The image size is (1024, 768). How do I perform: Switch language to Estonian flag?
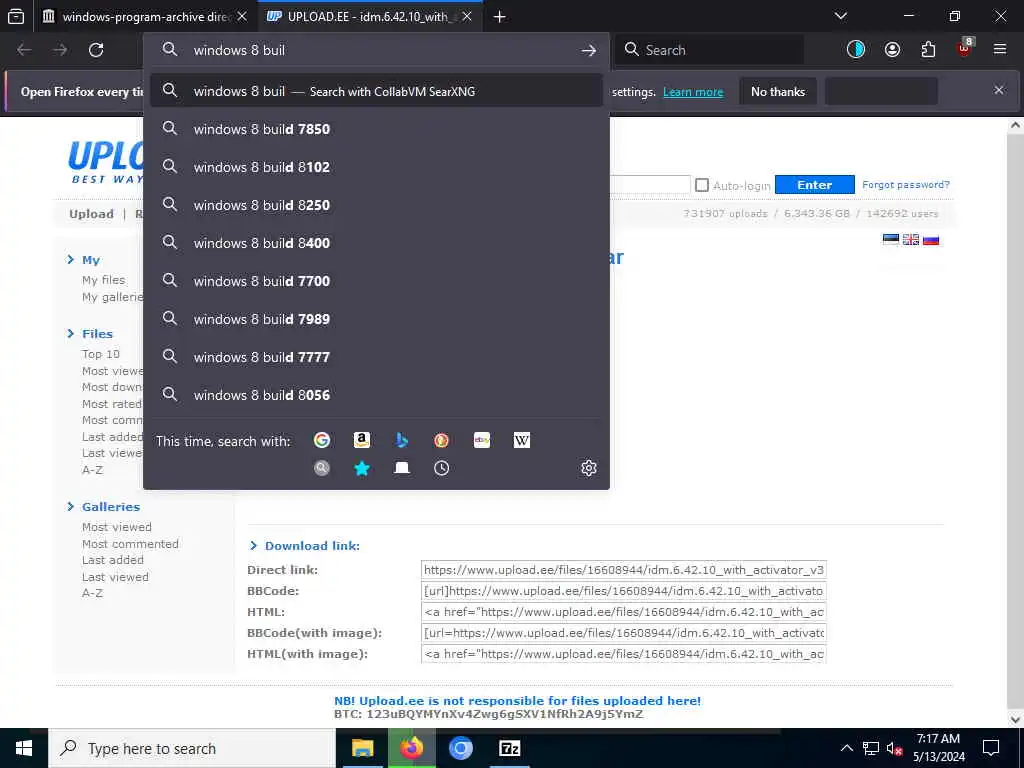coord(891,240)
